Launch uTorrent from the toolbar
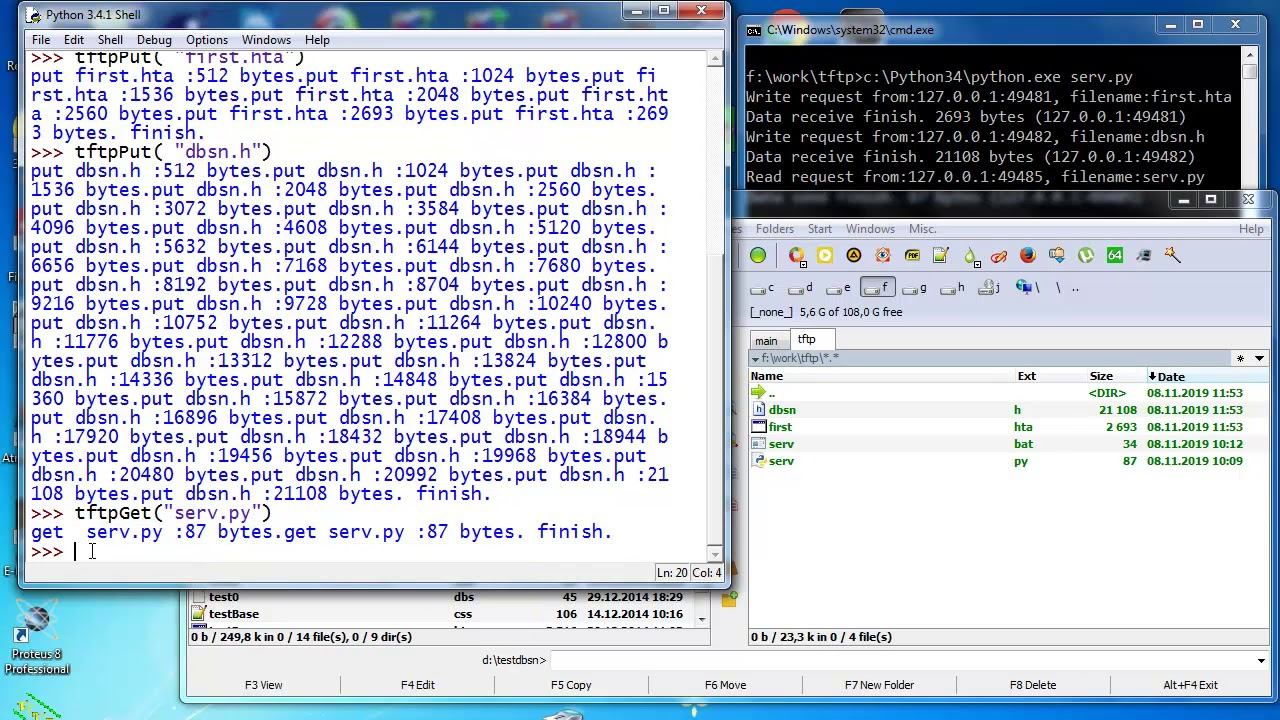1280x720 pixels. tap(1086, 256)
